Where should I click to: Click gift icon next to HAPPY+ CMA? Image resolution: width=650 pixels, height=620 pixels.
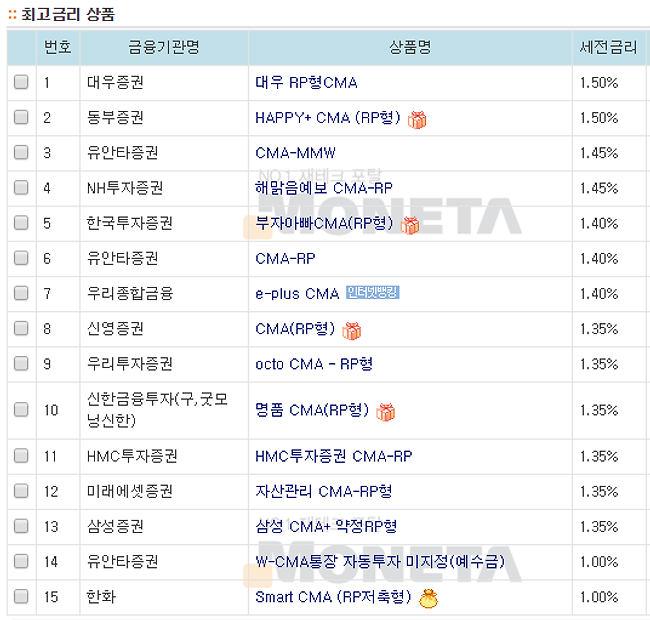click(417, 119)
